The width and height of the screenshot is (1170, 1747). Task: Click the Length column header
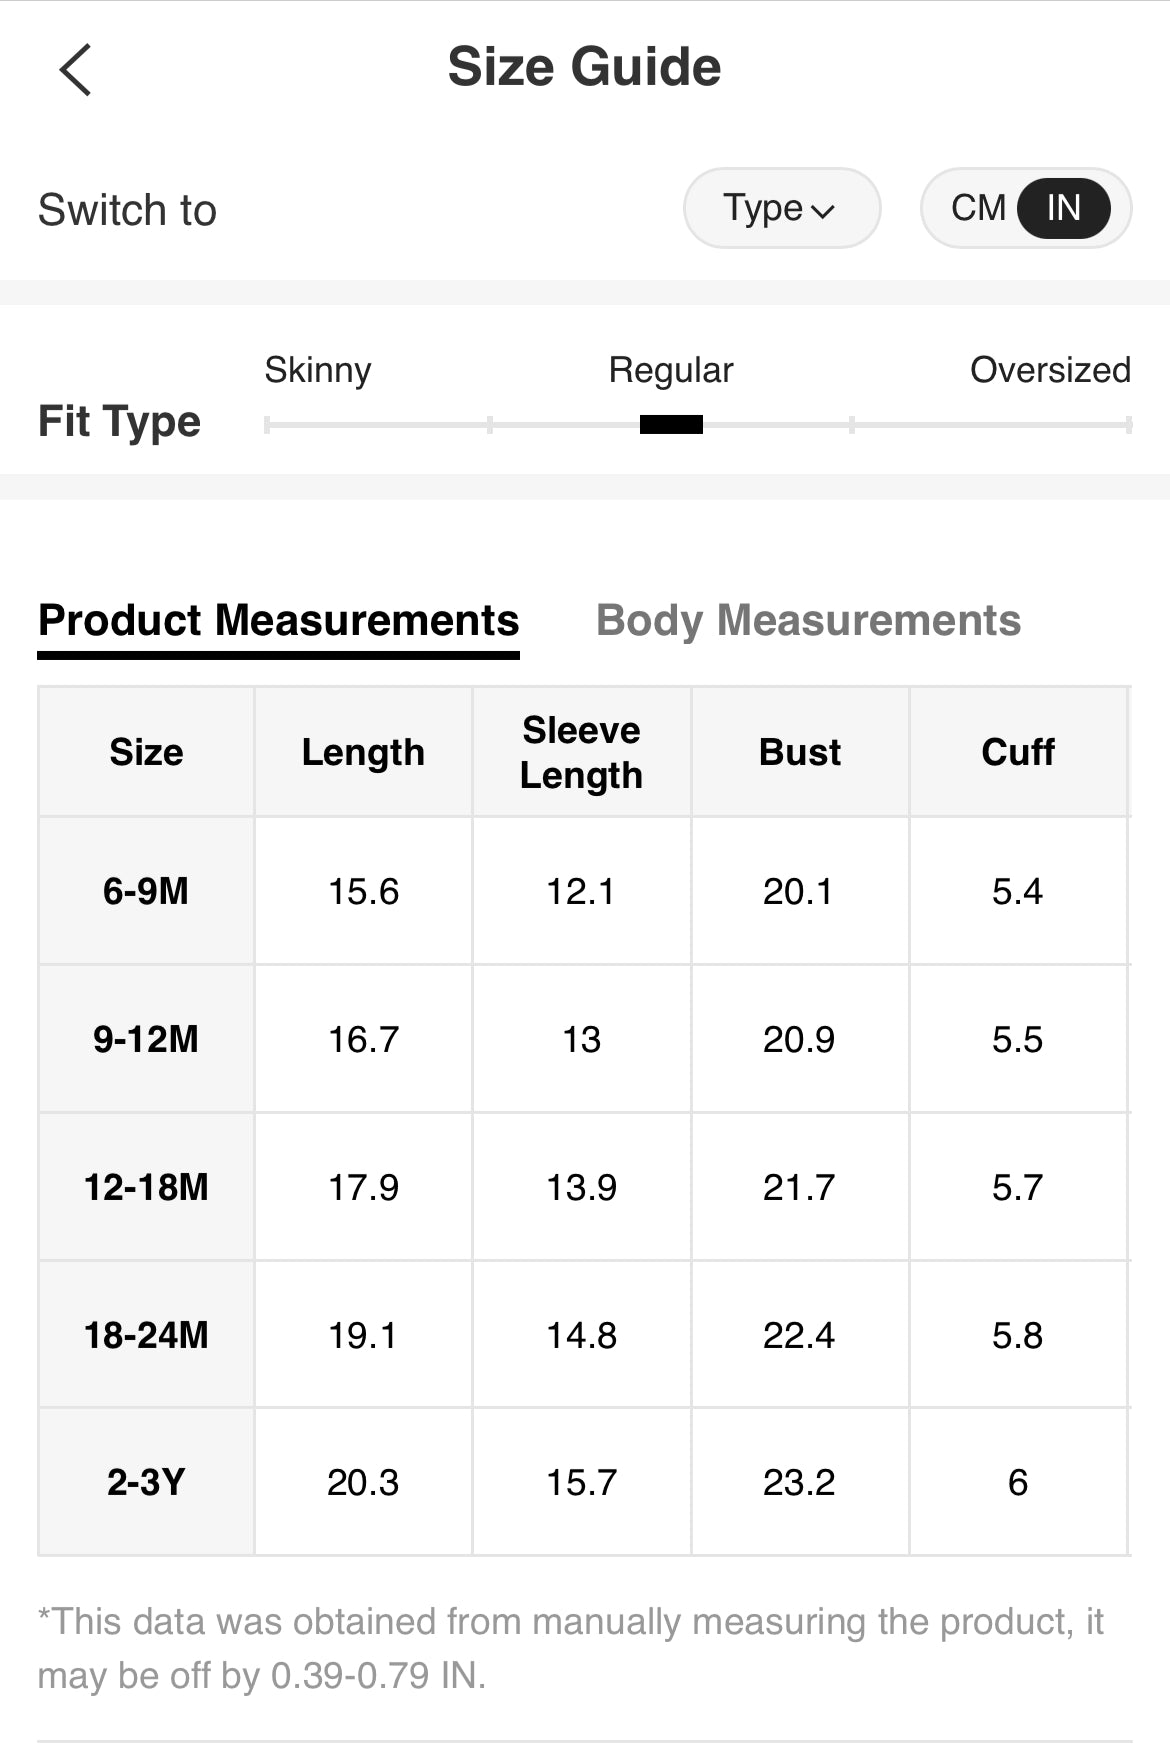pos(363,752)
